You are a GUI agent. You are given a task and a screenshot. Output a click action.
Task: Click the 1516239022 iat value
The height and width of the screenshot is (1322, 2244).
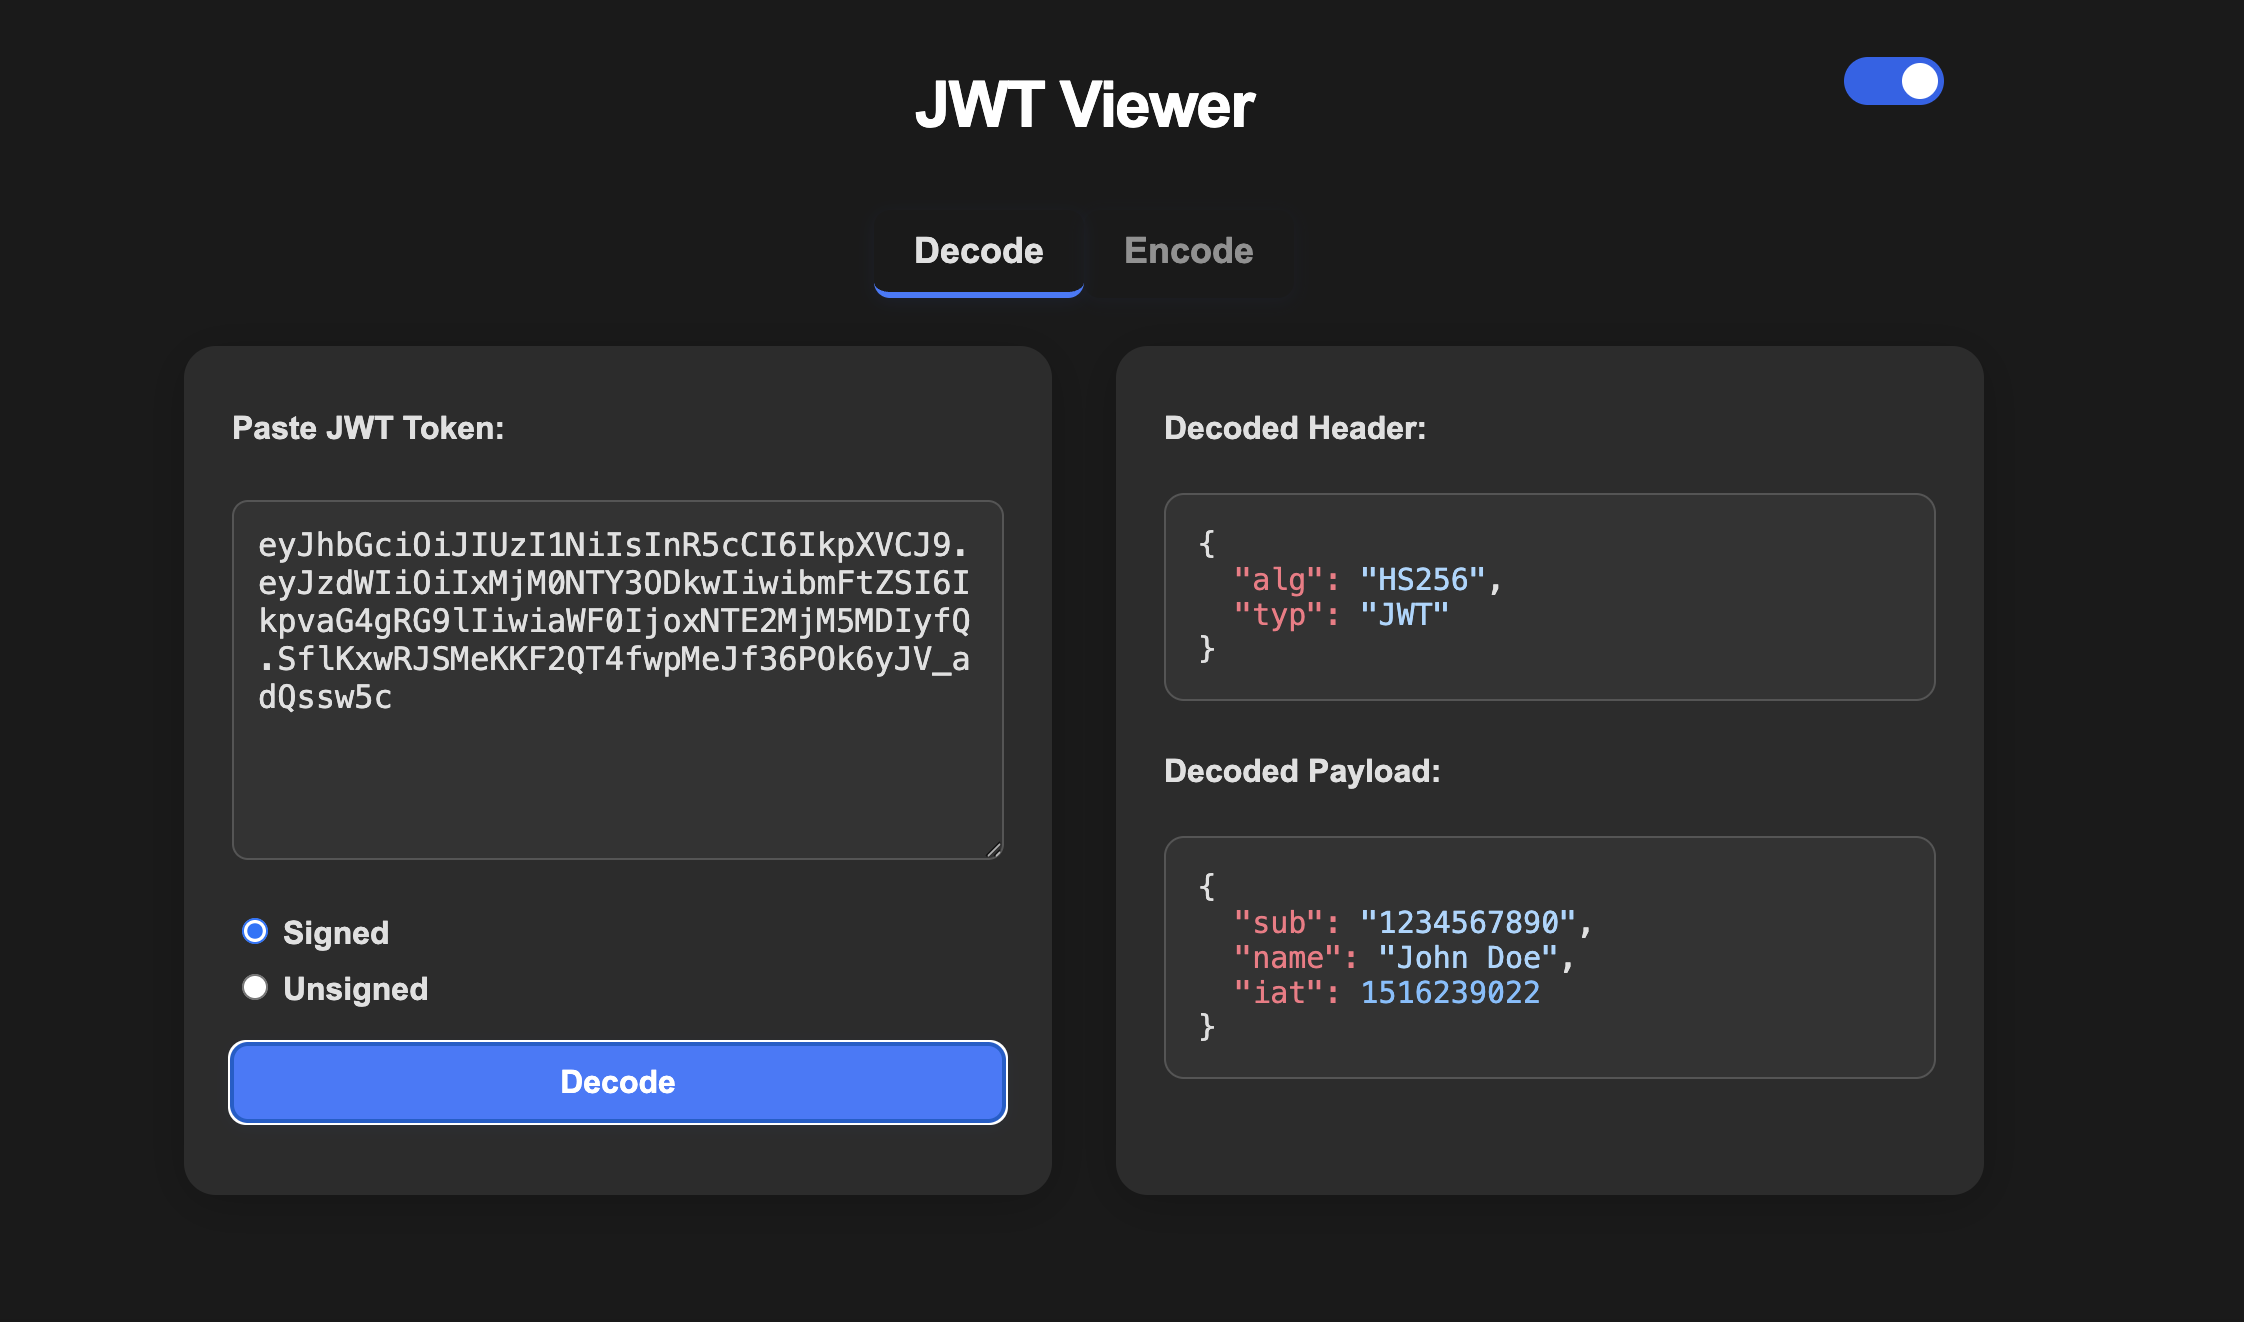pyautogui.click(x=1450, y=993)
